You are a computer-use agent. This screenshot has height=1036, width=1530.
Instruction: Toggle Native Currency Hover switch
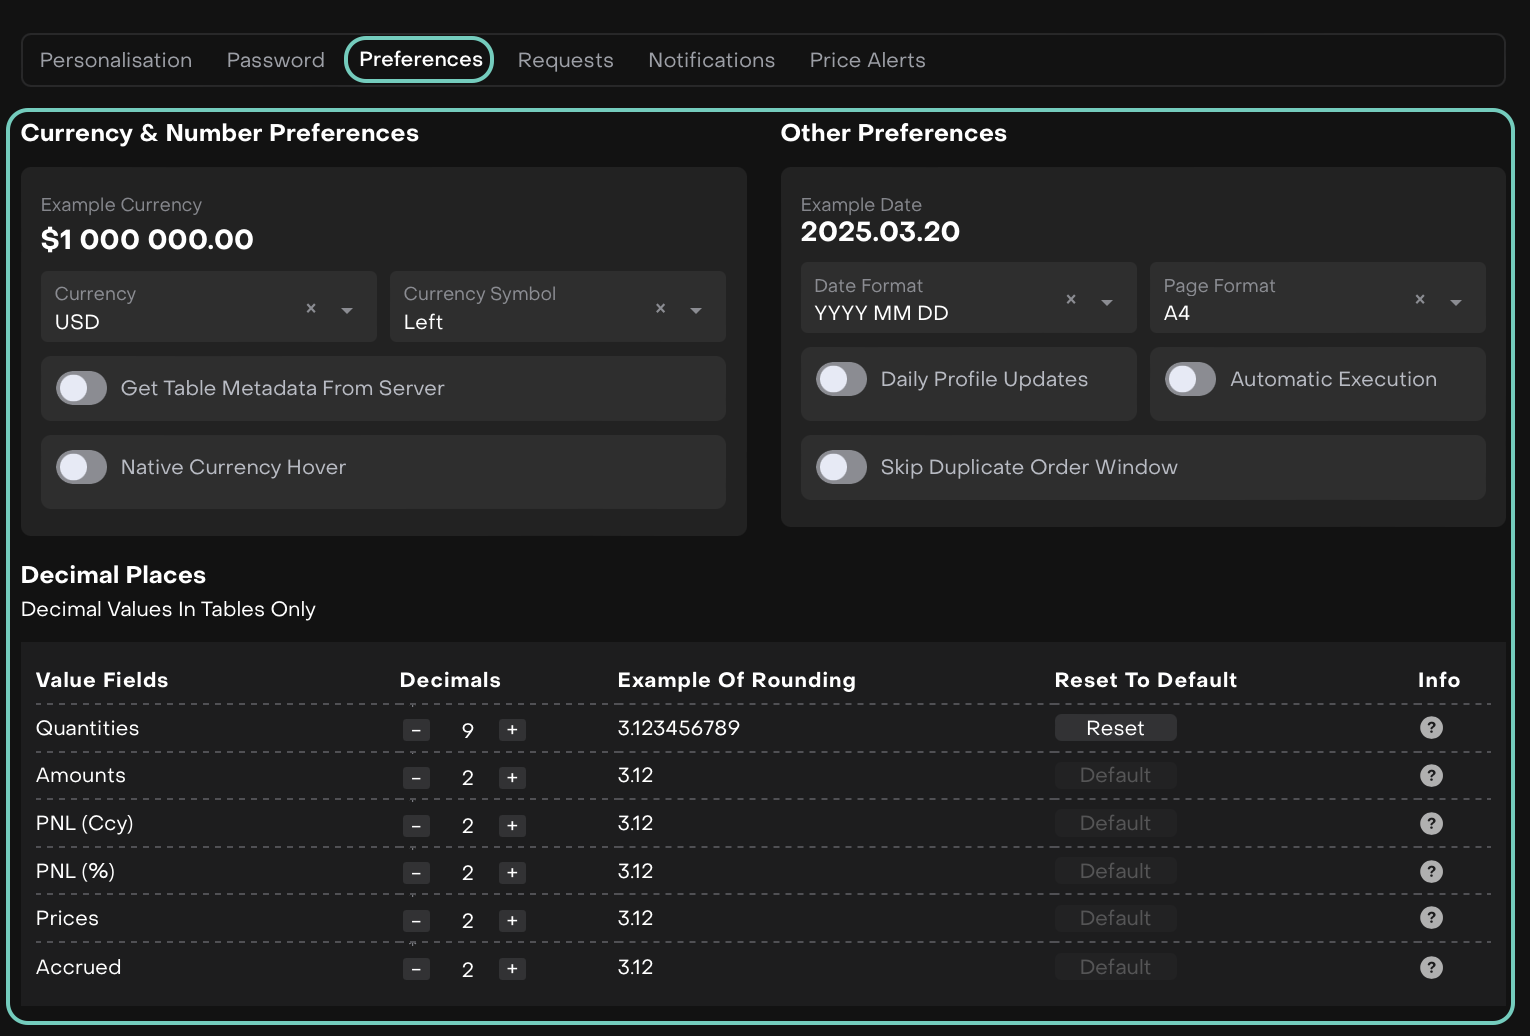point(82,467)
